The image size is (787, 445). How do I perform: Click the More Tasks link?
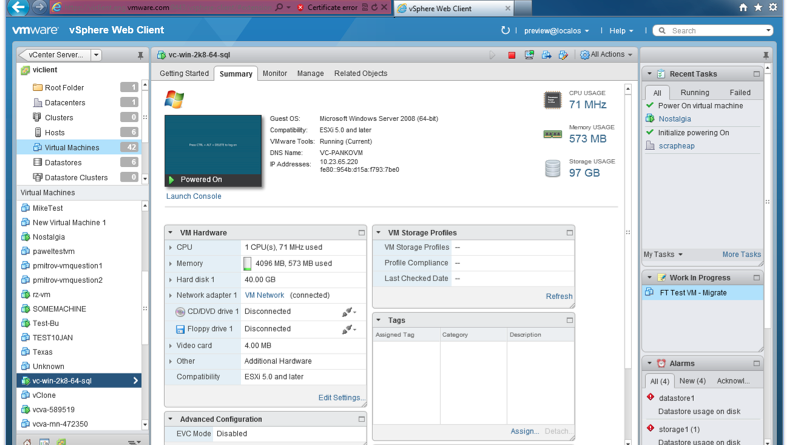click(x=741, y=254)
